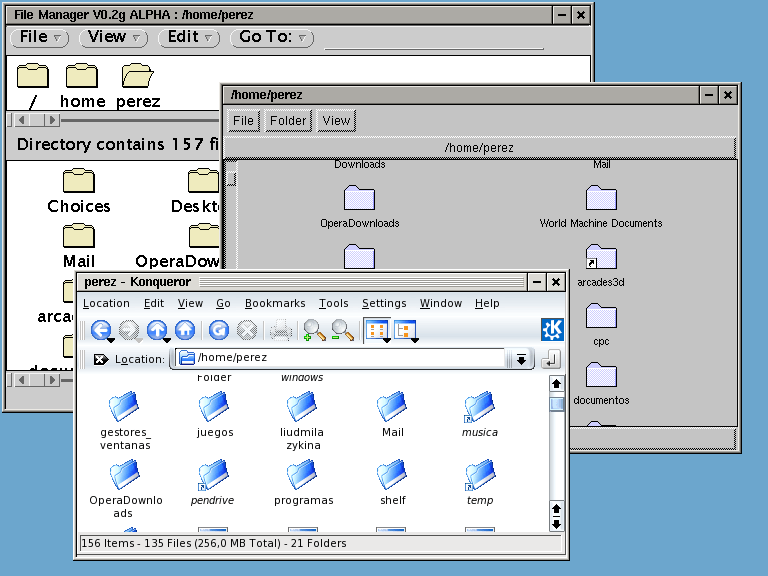Click the Go button beside location field

(x=551, y=359)
